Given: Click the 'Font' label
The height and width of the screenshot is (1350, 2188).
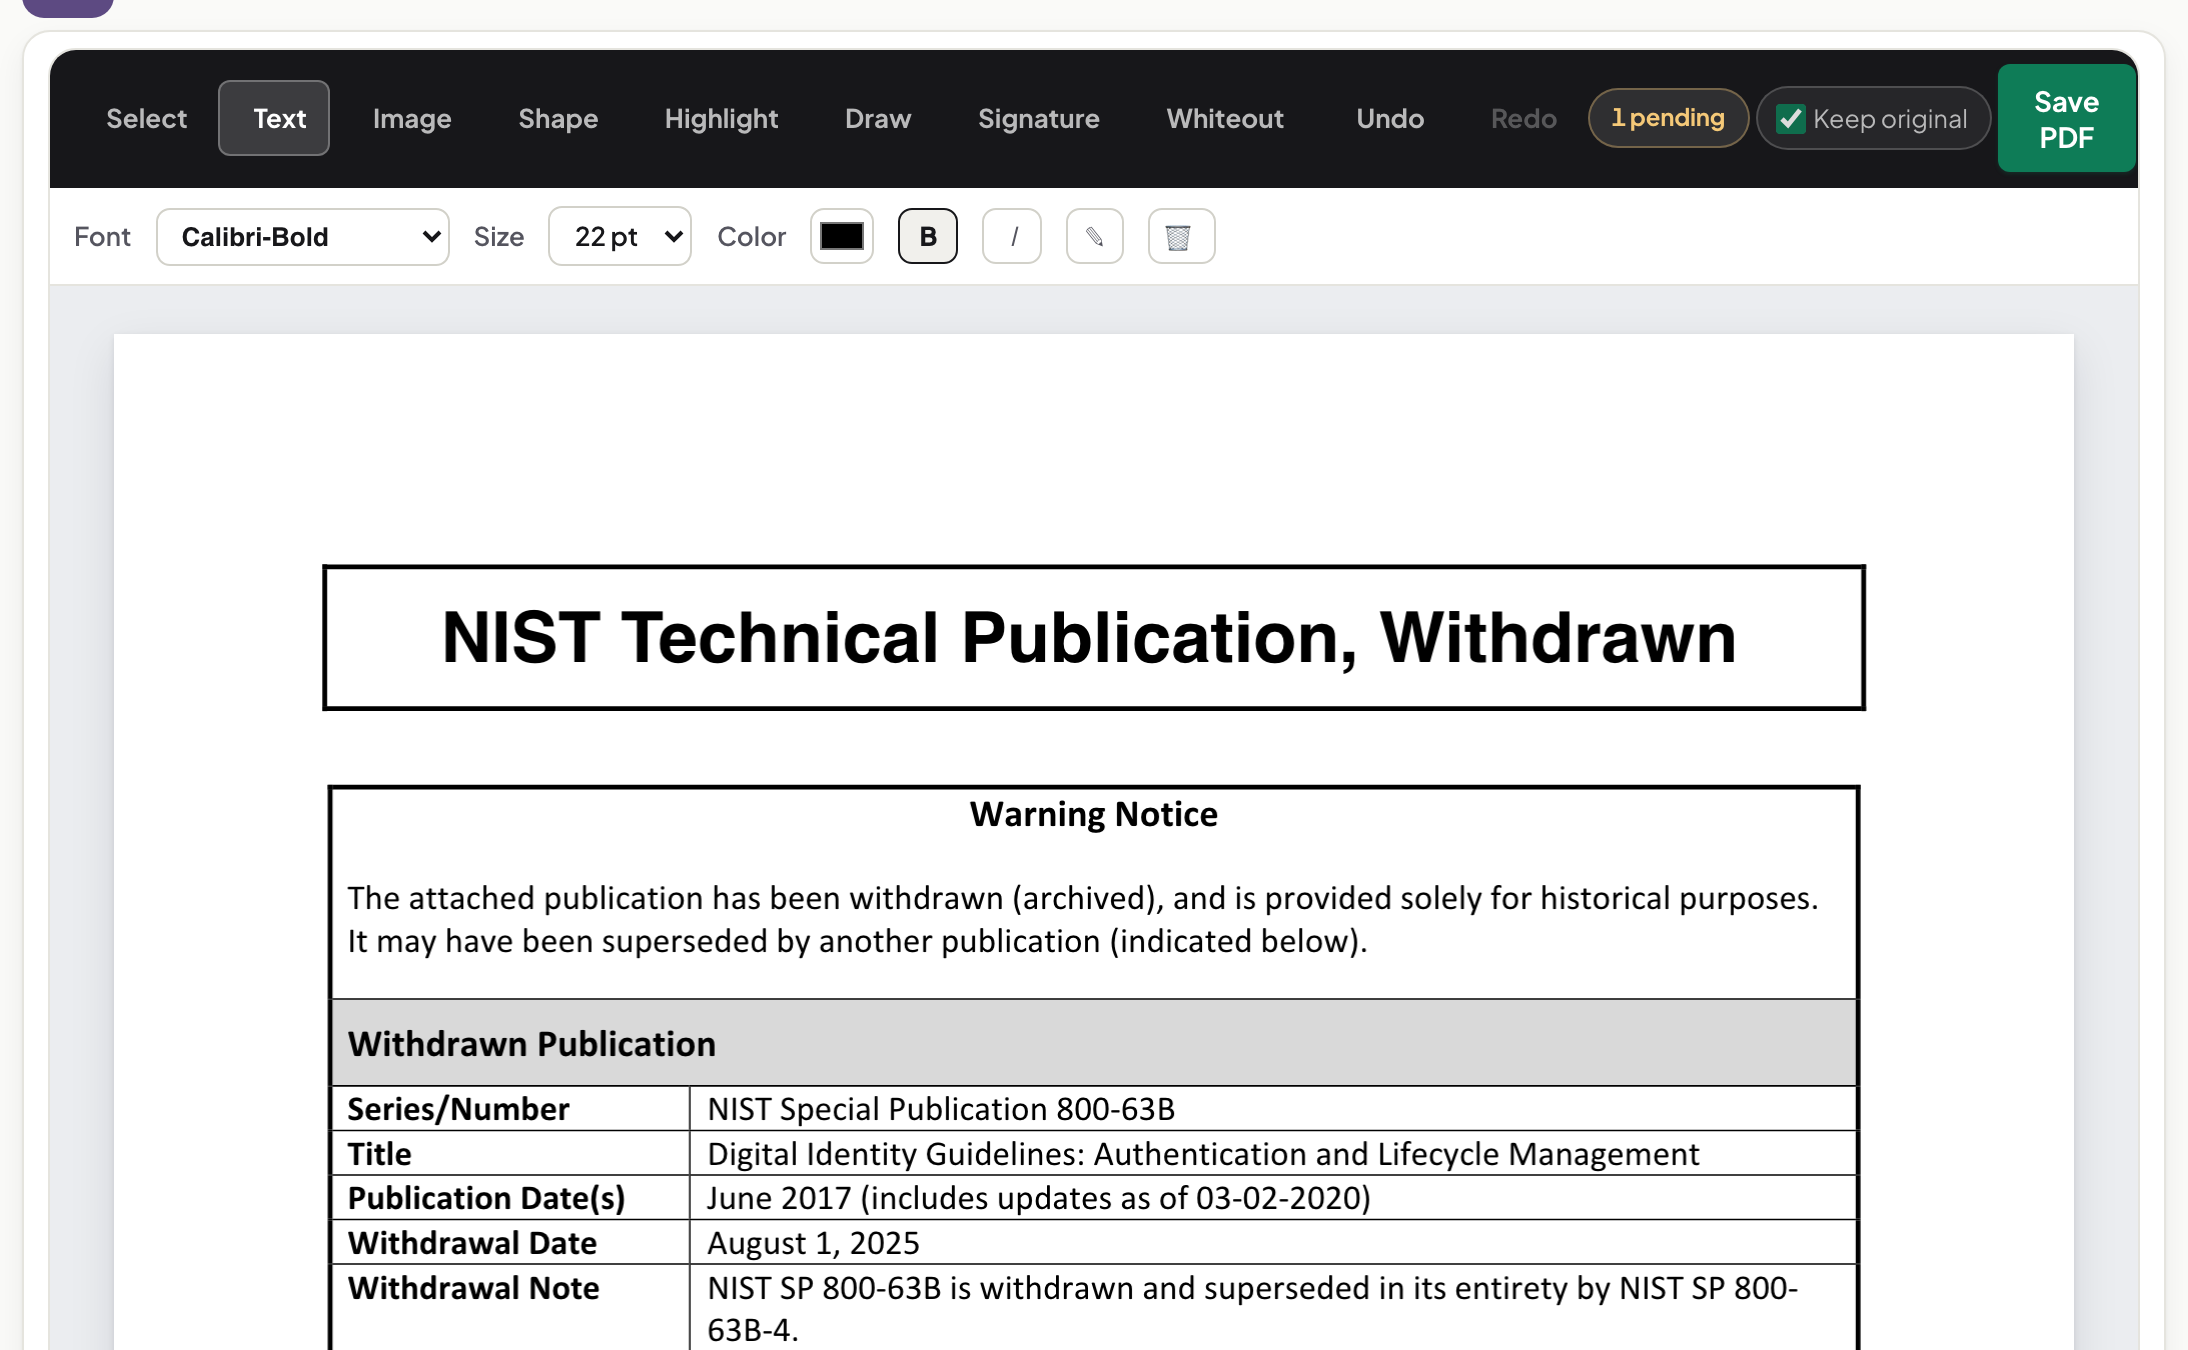Looking at the screenshot, I should click(x=102, y=237).
